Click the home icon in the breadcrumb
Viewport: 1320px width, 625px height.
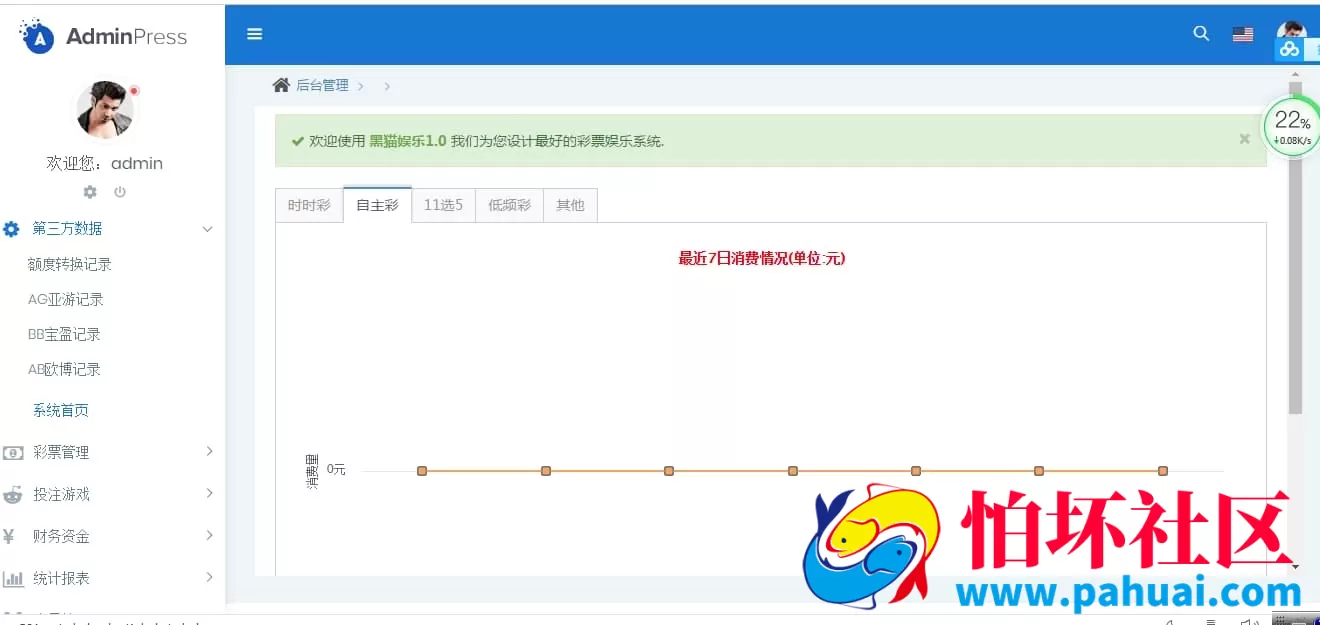[281, 84]
